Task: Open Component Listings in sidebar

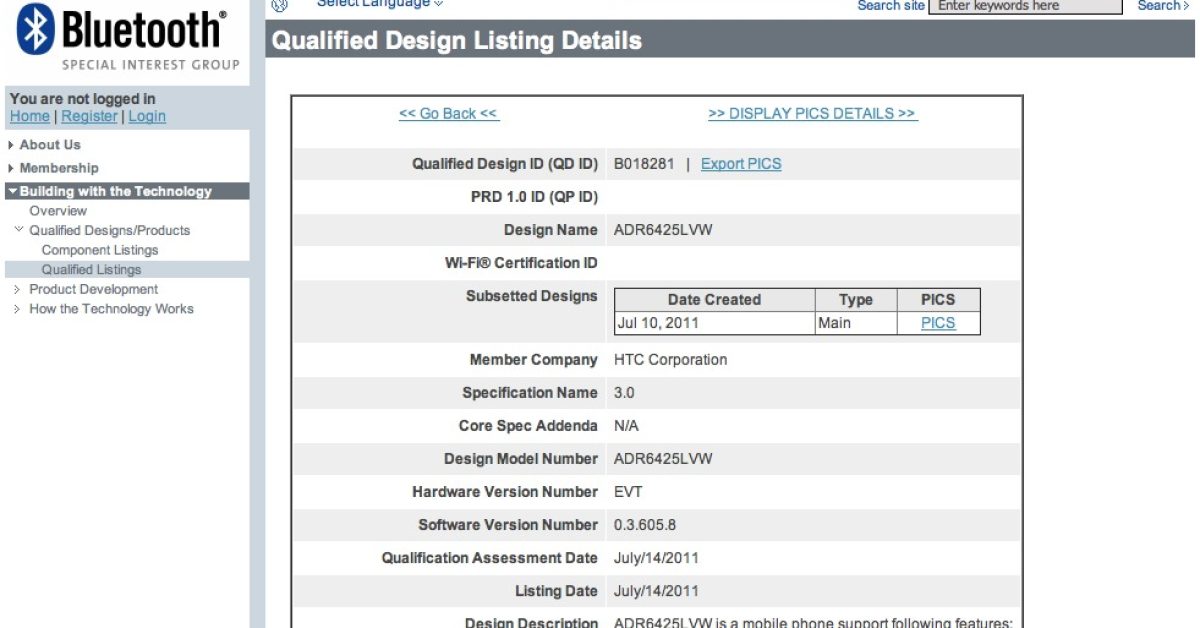Action: coord(100,250)
